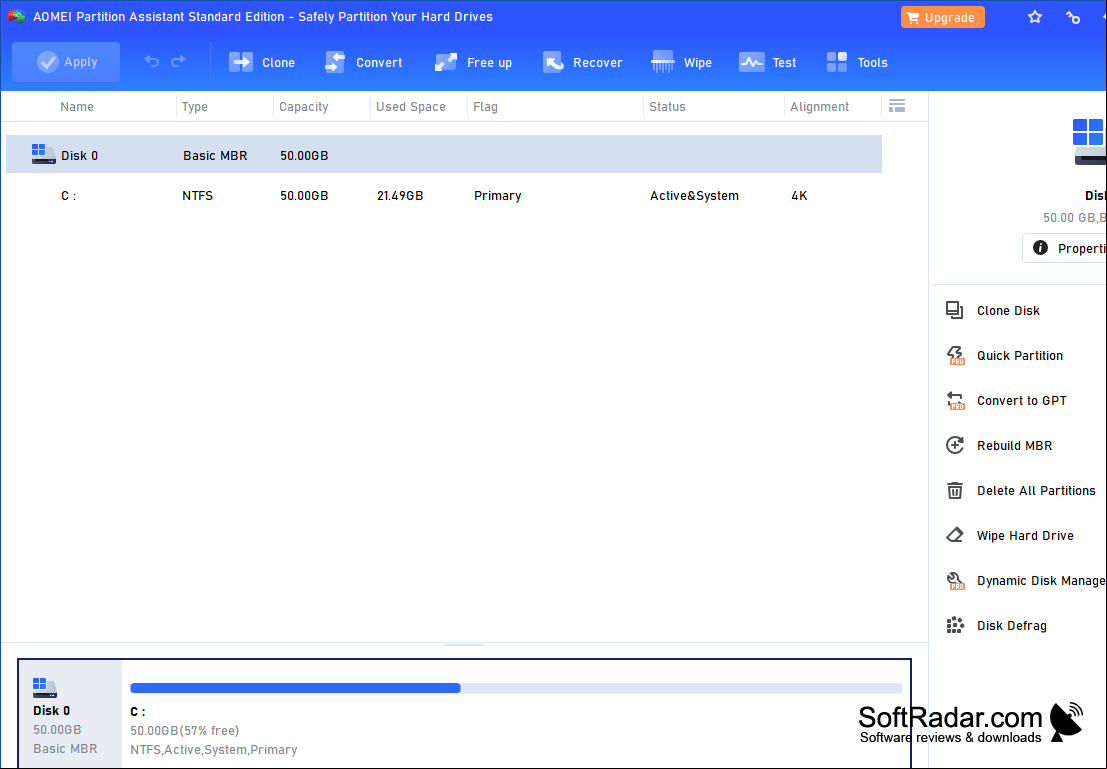Choose Dynamic Disk Manager option
Viewport: 1107px width, 769px height.
pos(1041,580)
